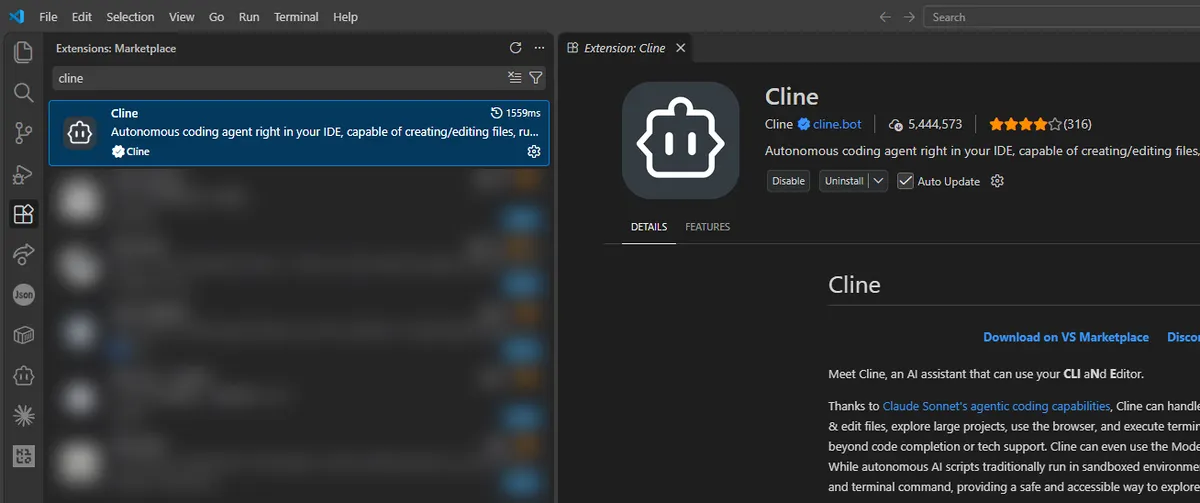This screenshot has height=503, width=1200.
Task: Select the Extension: Cline editor tab
Action: (625, 47)
